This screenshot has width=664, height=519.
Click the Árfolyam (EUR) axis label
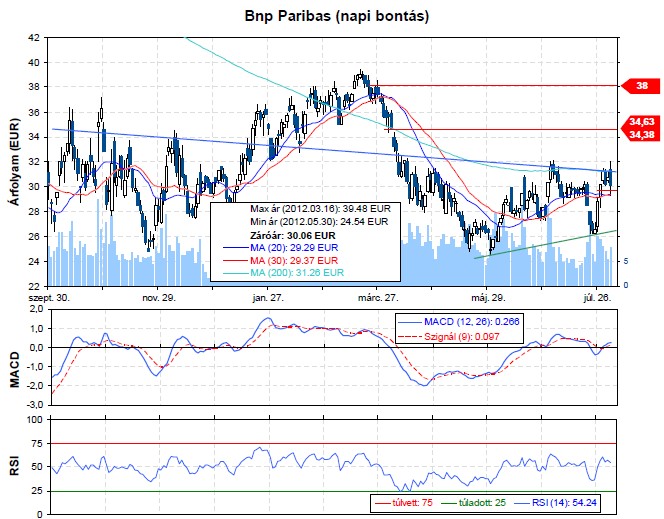tap(15, 162)
